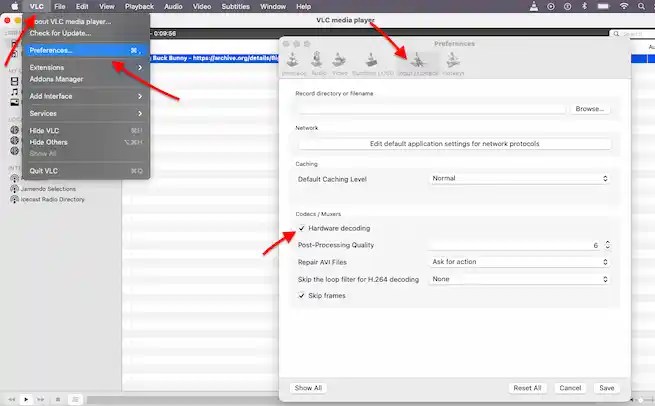655x406 pixels.
Task: Open the Apple menu
Action: pos(15,6)
